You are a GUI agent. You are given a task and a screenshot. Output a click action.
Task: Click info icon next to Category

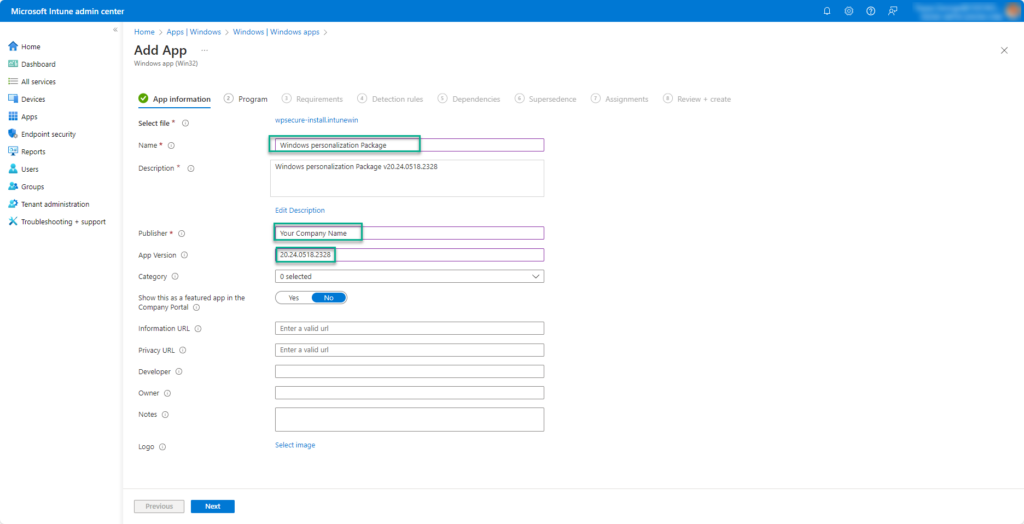click(x=175, y=276)
